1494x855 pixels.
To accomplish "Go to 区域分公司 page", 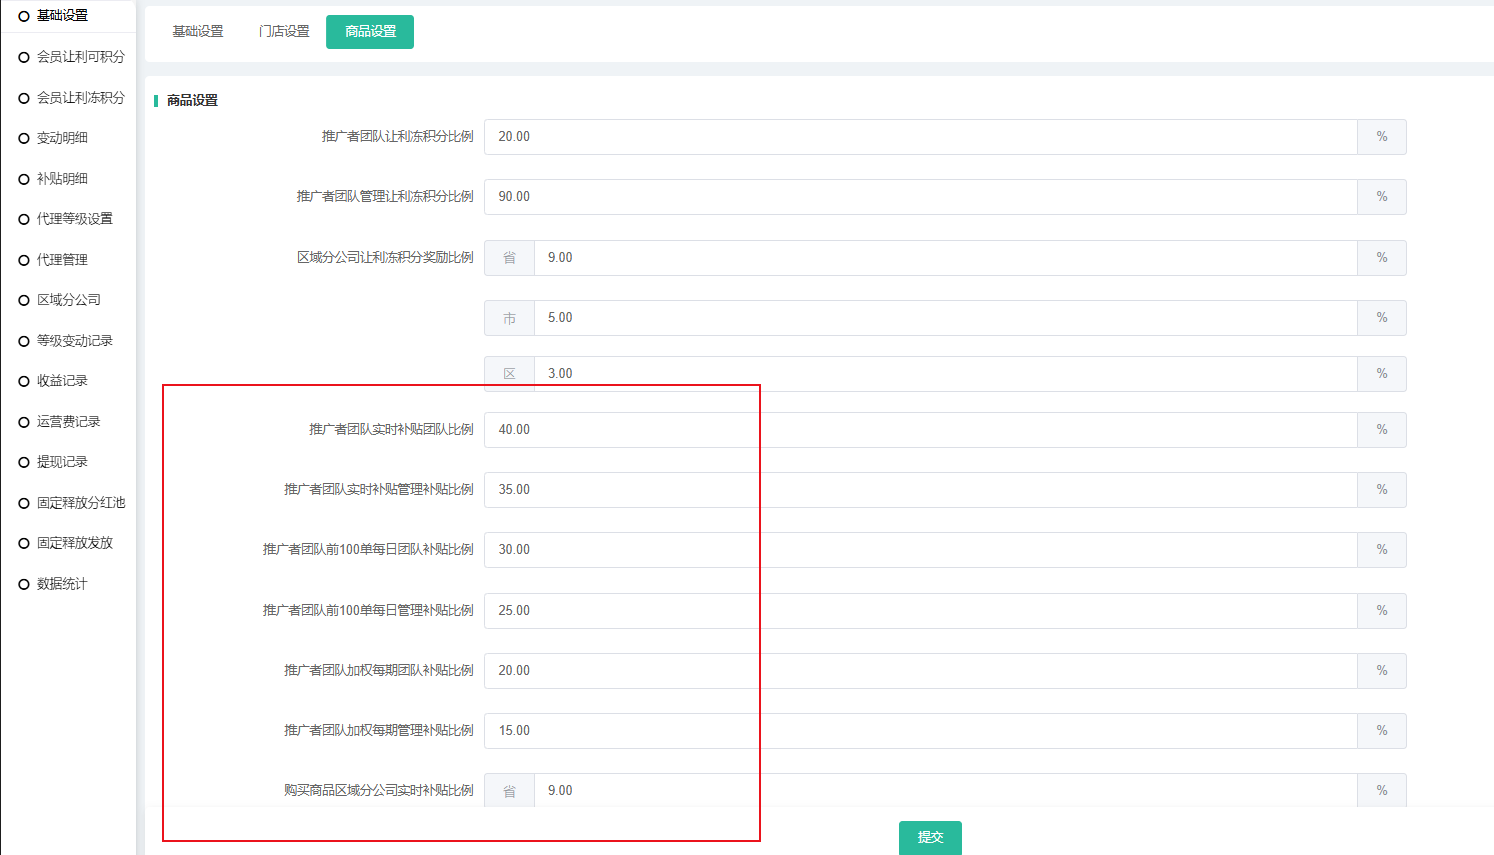I will (68, 300).
